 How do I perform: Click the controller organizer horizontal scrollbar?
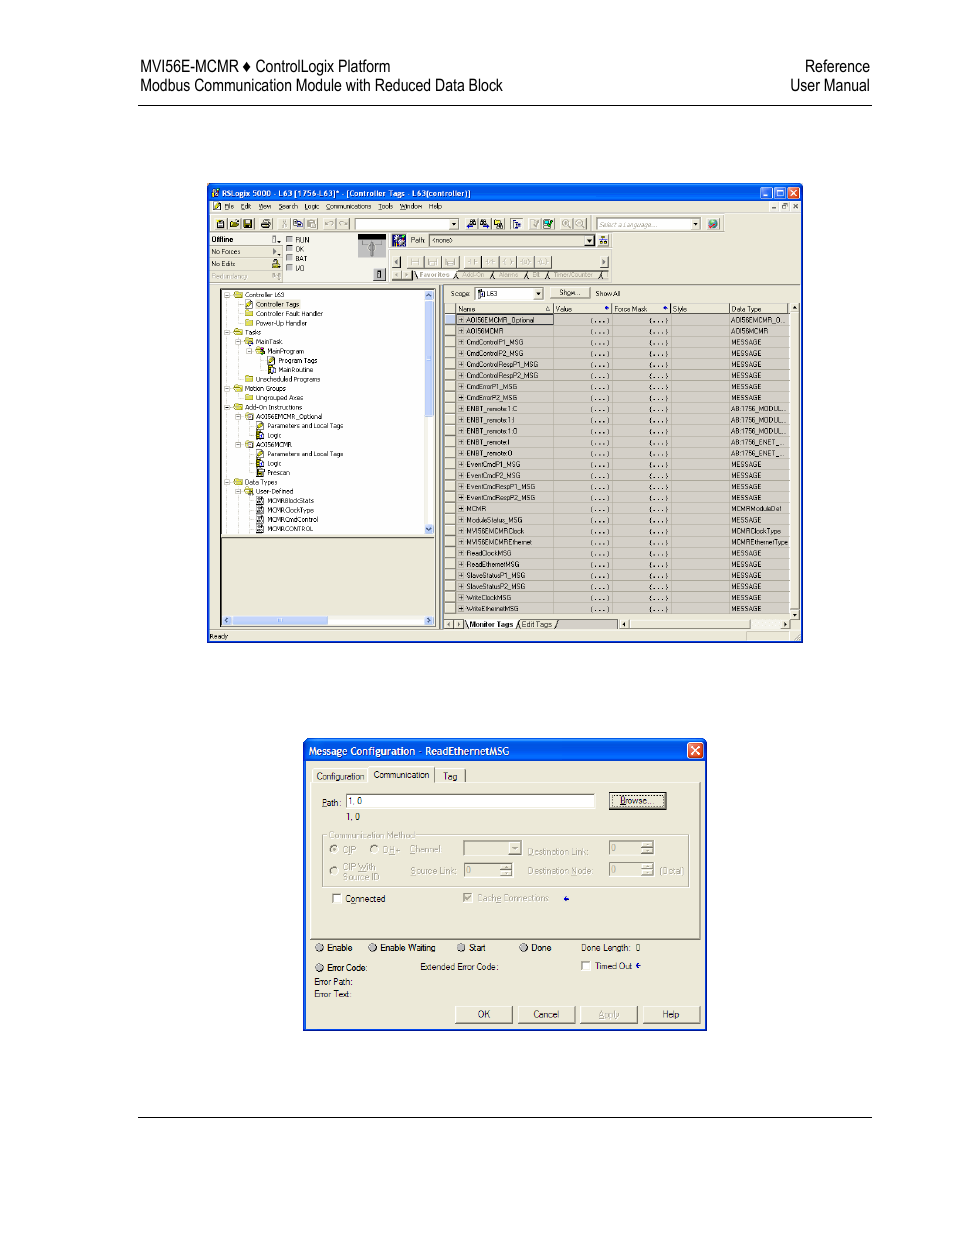point(327,620)
